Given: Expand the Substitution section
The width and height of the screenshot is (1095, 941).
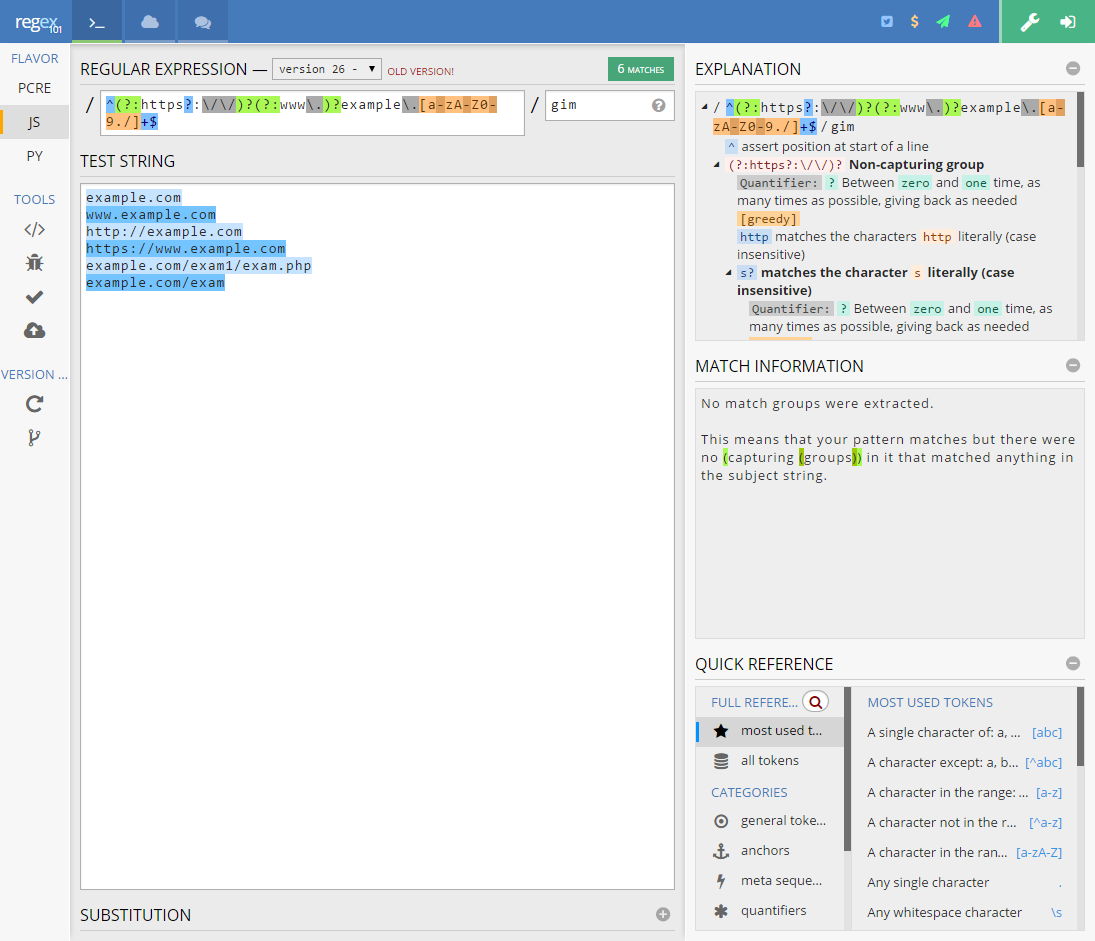Looking at the screenshot, I should pyautogui.click(x=663, y=914).
